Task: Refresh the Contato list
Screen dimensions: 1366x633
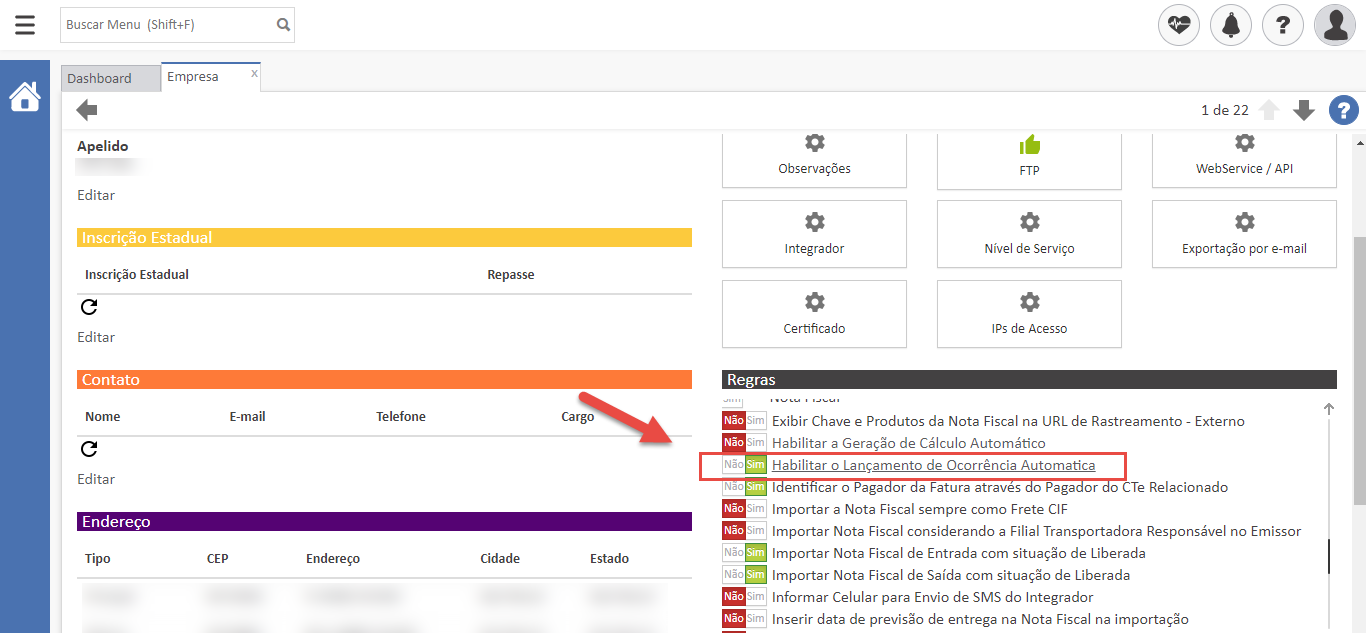Action: click(x=89, y=450)
